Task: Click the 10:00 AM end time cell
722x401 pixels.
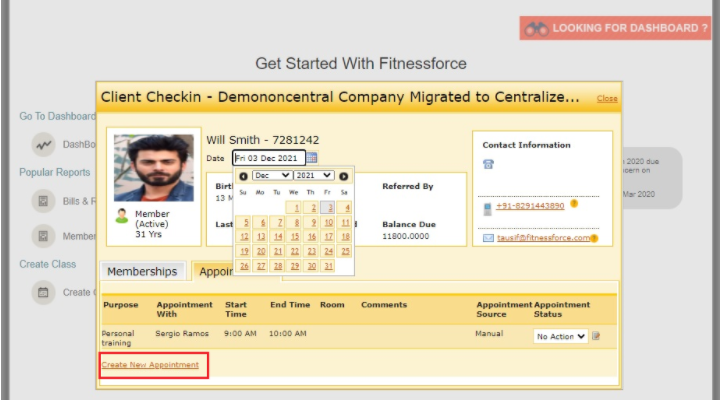Action: pos(287,333)
